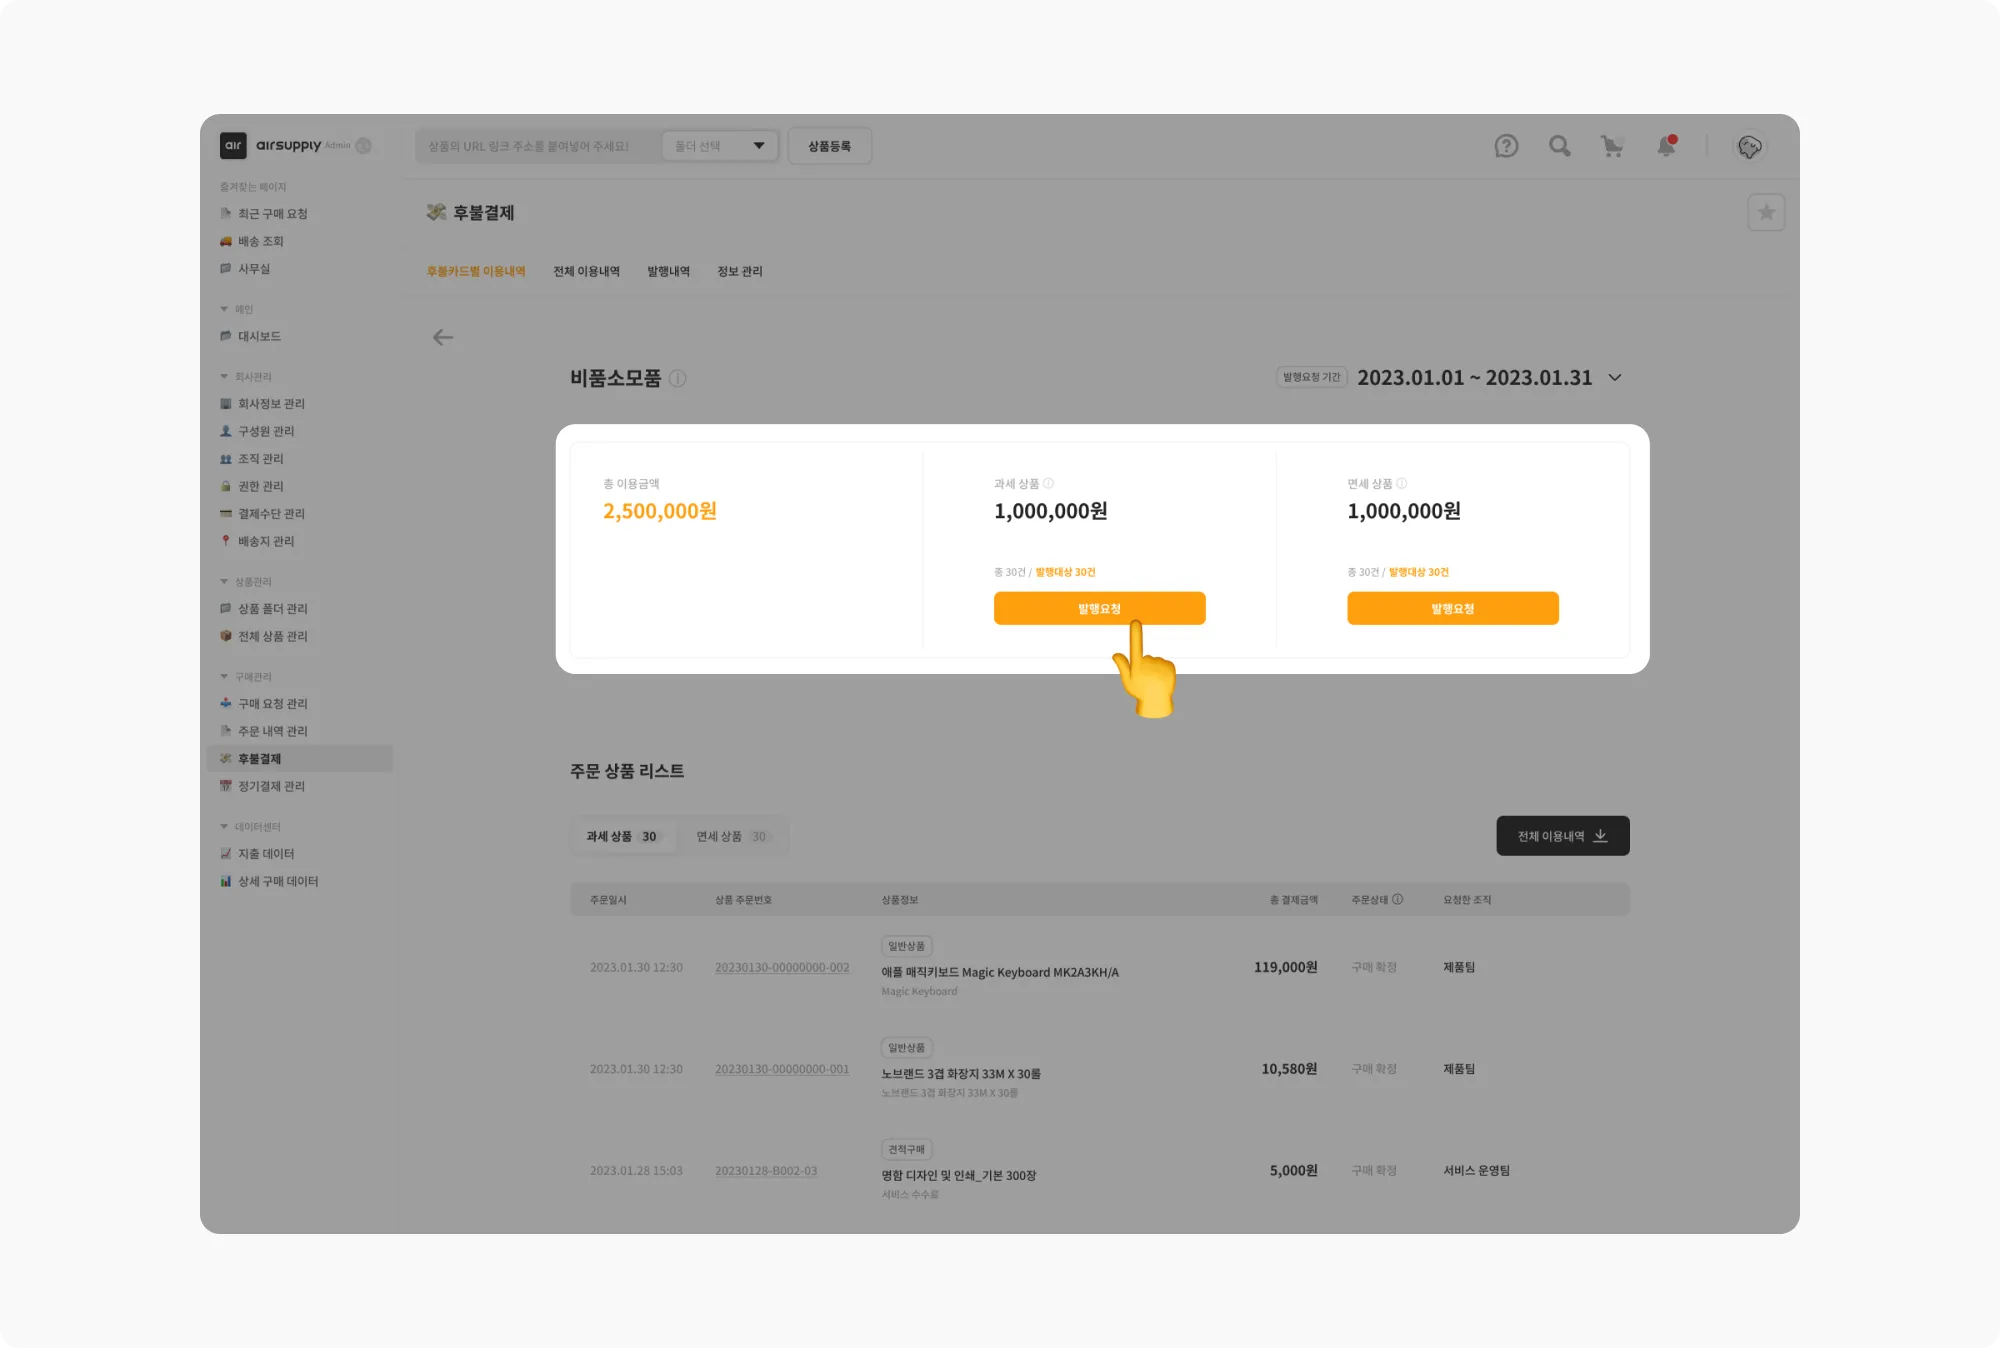Click info icon next to 비품소모품
2000x1348 pixels.
click(x=678, y=379)
